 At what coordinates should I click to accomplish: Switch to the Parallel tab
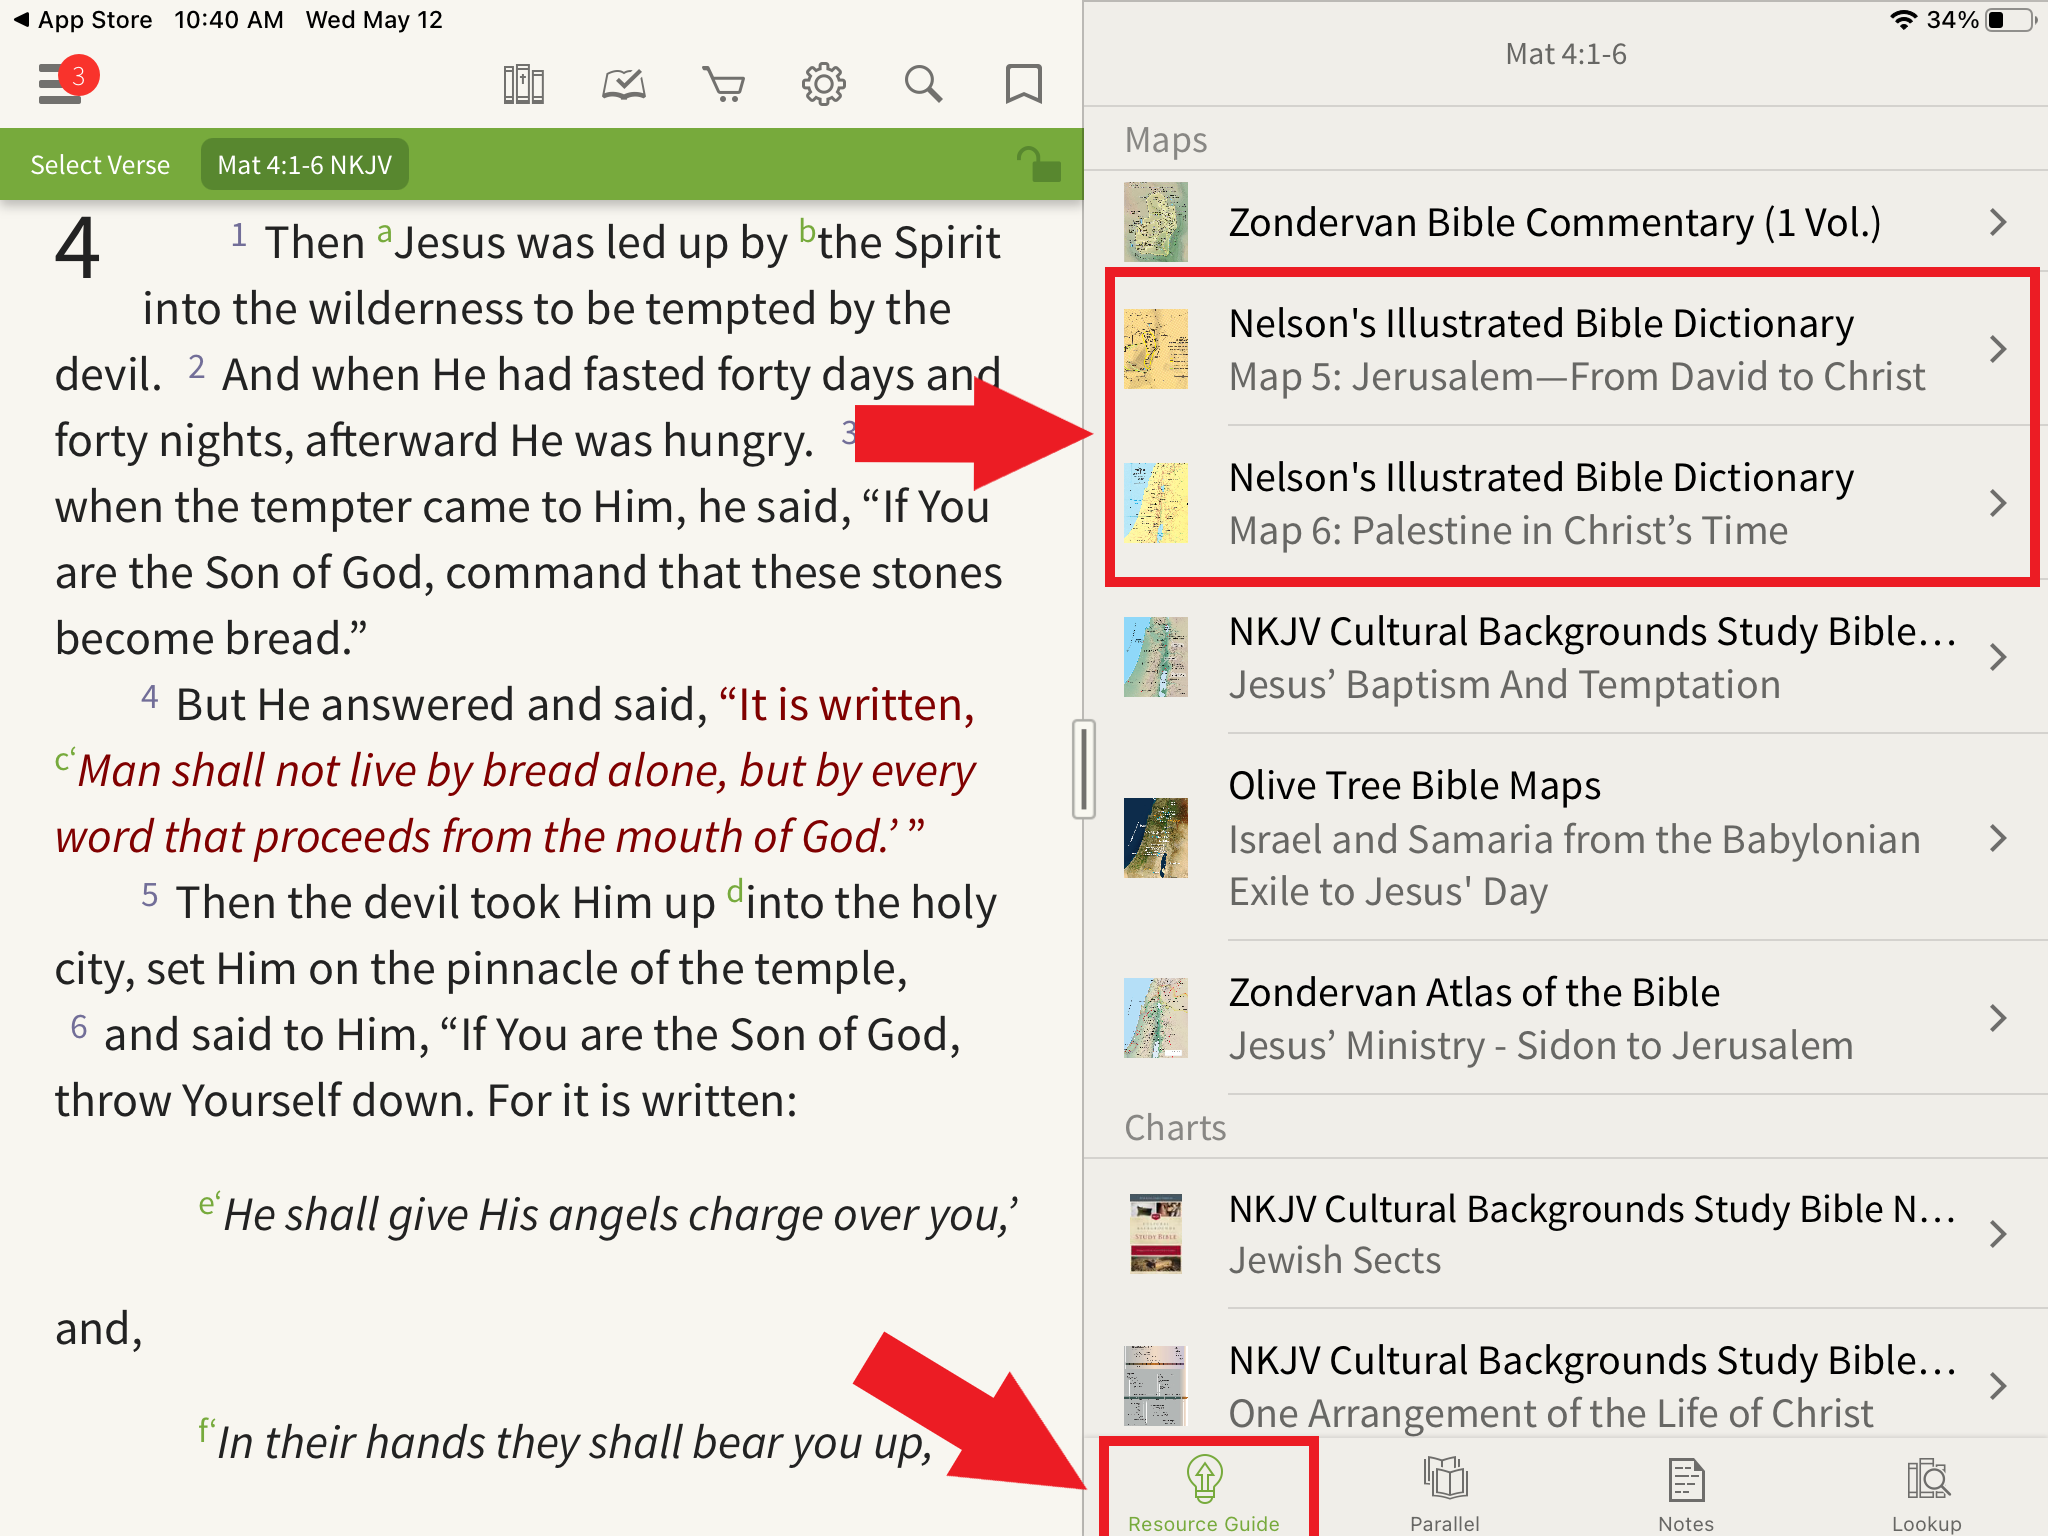(x=1445, y=1494)
